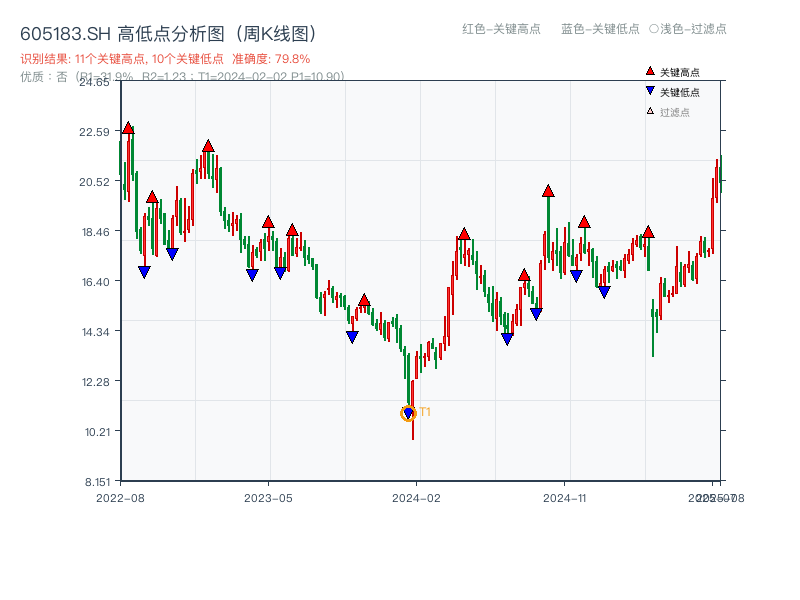Click the red high-point marker right of 2024-02
The width and height of the screenshot is (800, 600).
pos(464,234)
